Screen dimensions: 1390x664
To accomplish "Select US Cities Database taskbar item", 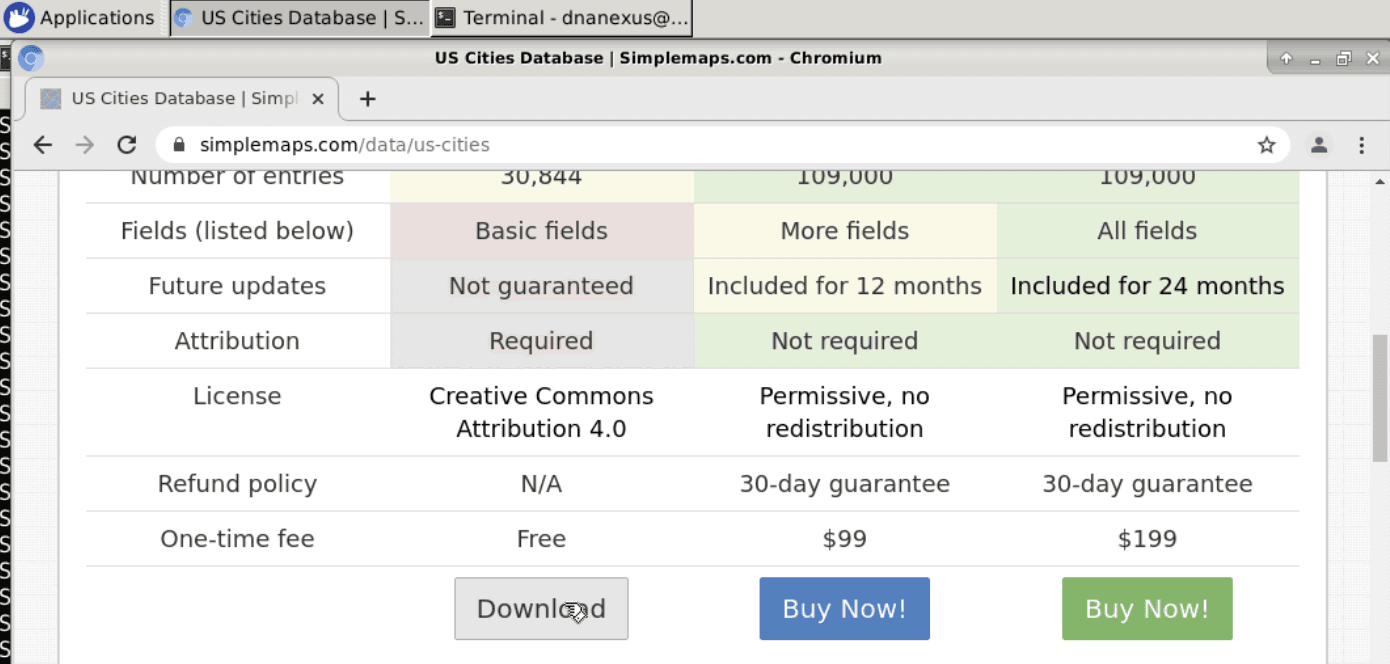I will [x=298, y=18].
